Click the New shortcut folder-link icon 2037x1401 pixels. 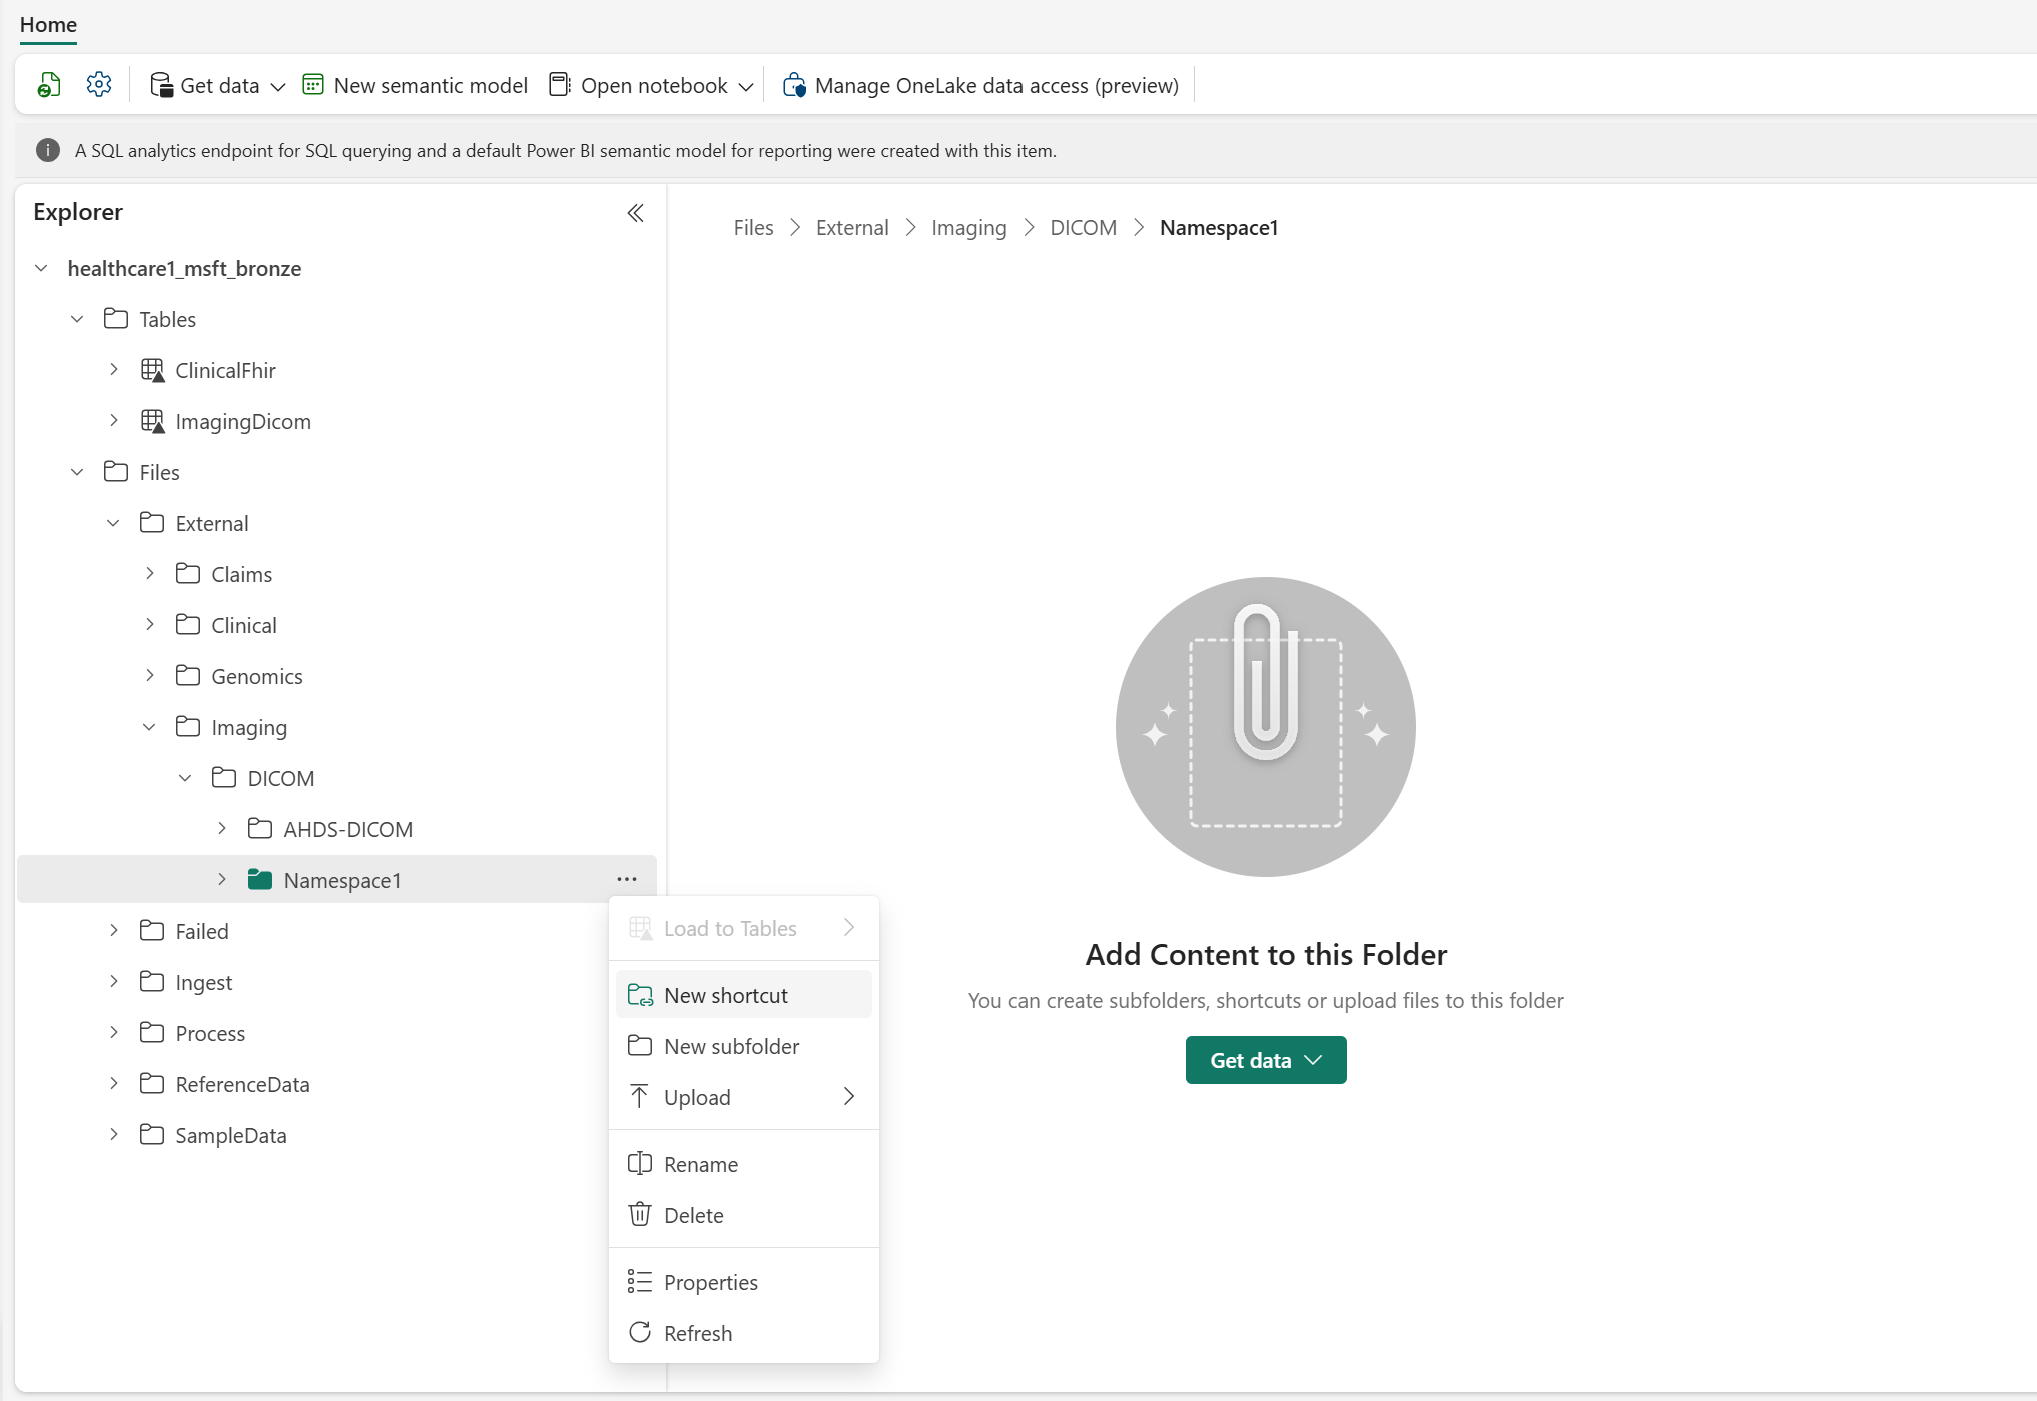(x=640, y=995)
